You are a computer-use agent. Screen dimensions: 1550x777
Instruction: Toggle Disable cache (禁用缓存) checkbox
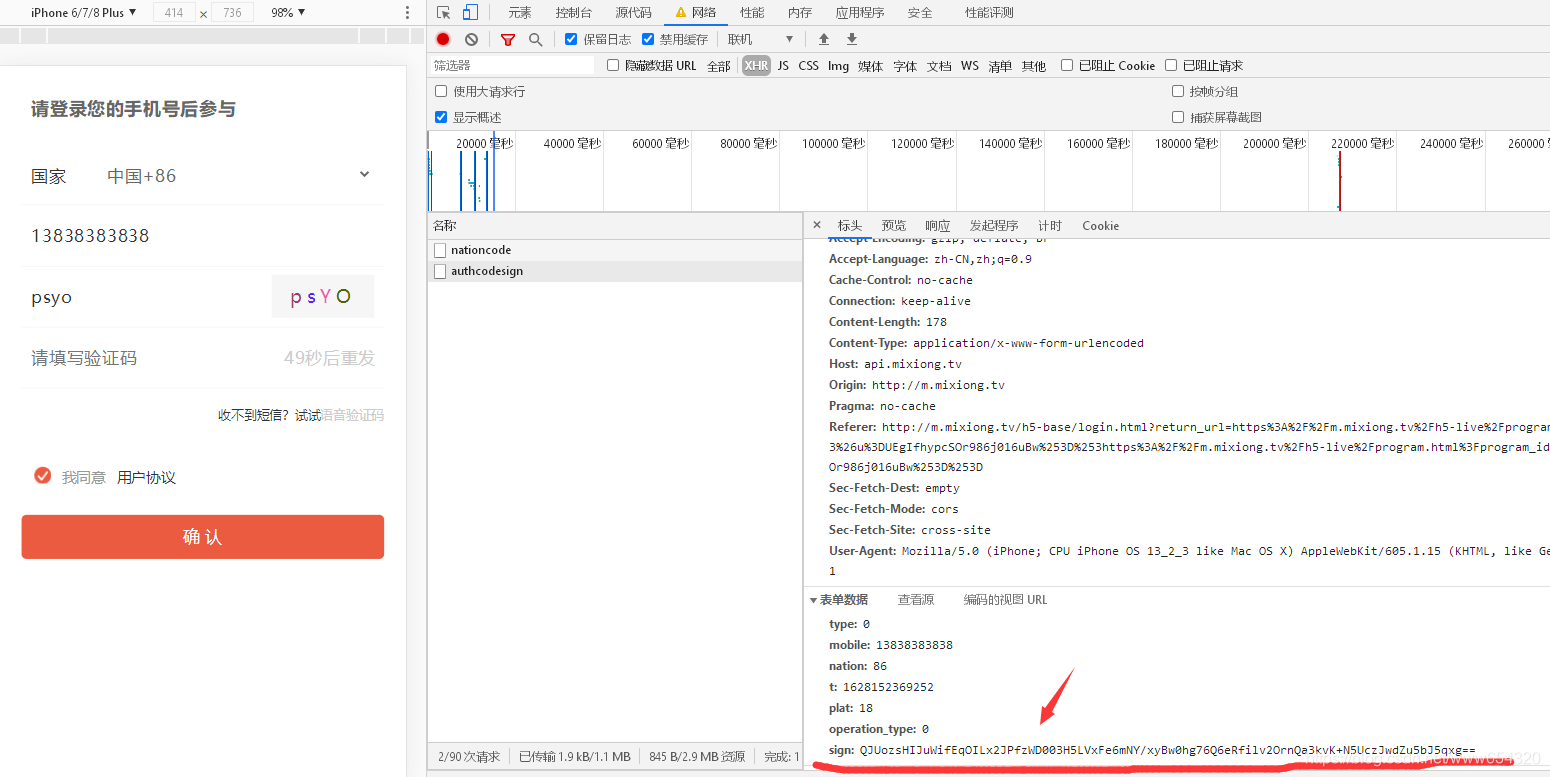(x=648, y=39)
